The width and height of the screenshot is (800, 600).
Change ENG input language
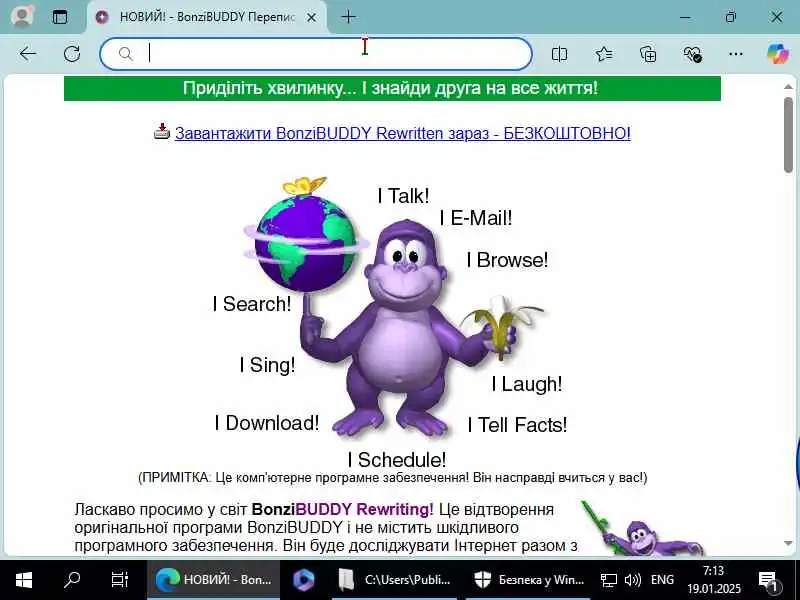662,580
